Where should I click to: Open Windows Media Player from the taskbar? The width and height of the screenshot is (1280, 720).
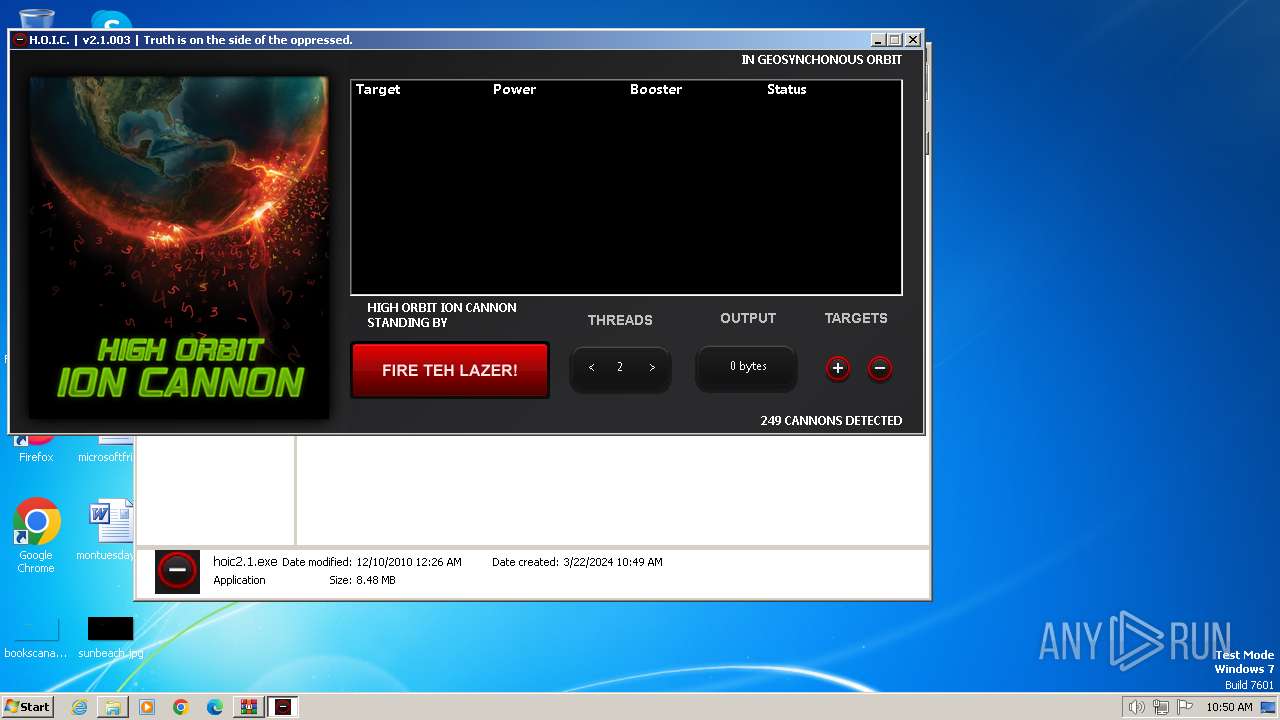[x=147, y=707]
